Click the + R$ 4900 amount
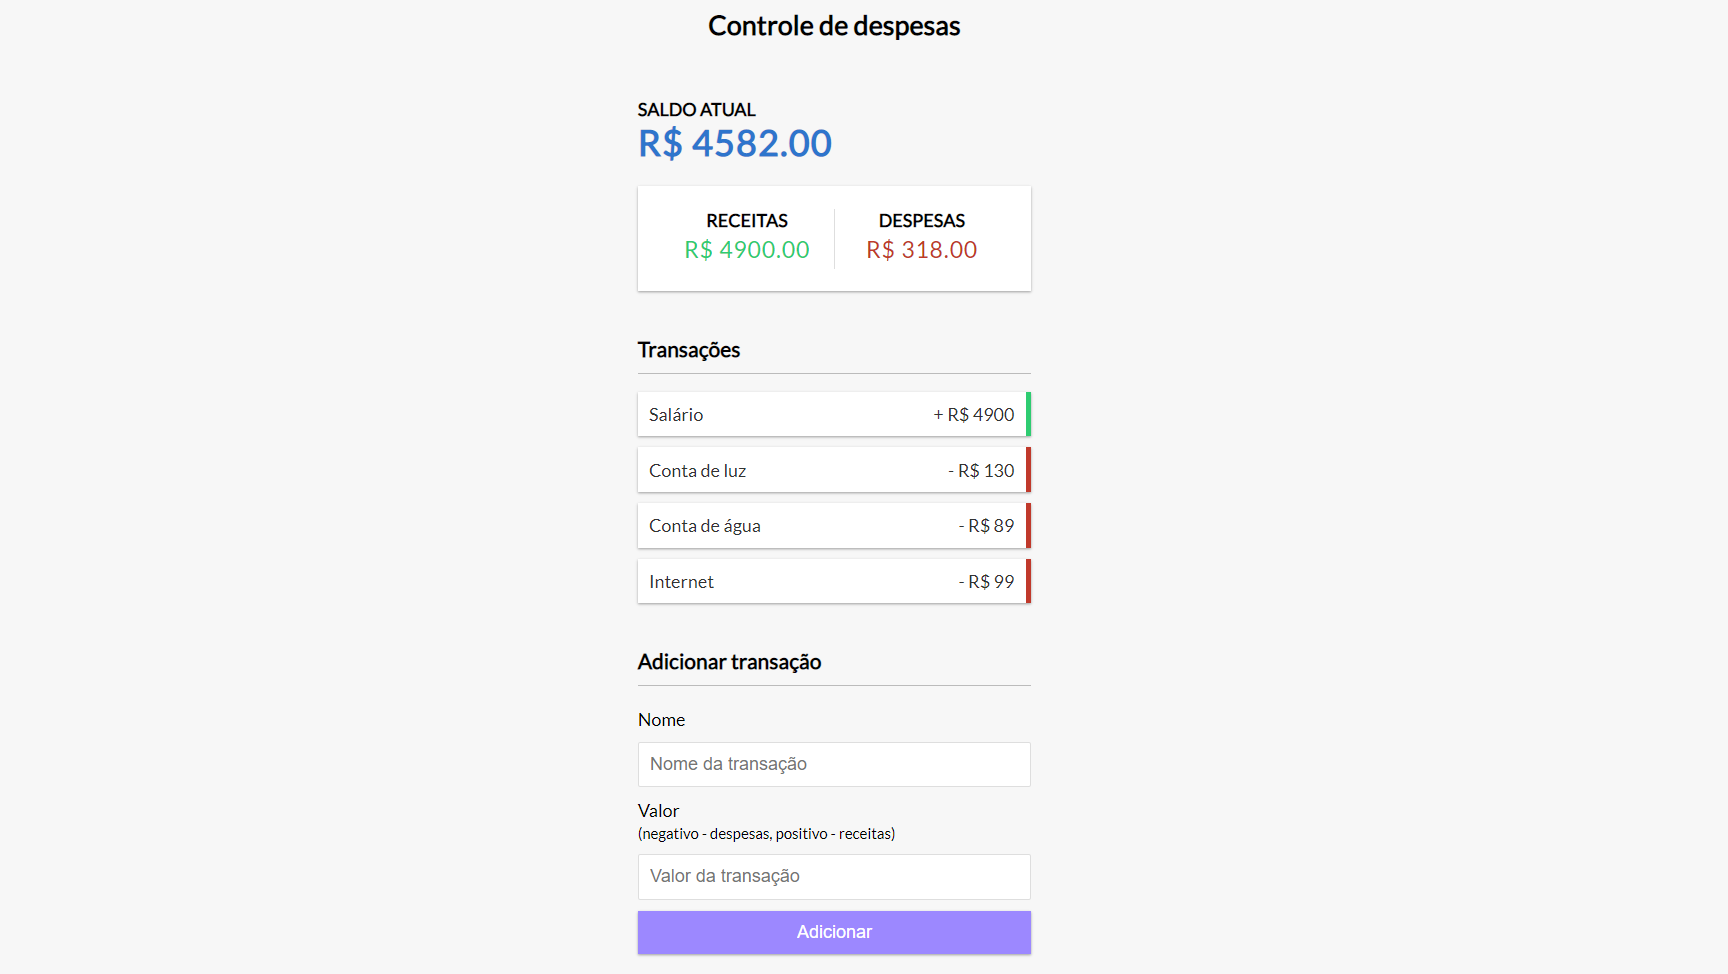 [x=974, y=415]
